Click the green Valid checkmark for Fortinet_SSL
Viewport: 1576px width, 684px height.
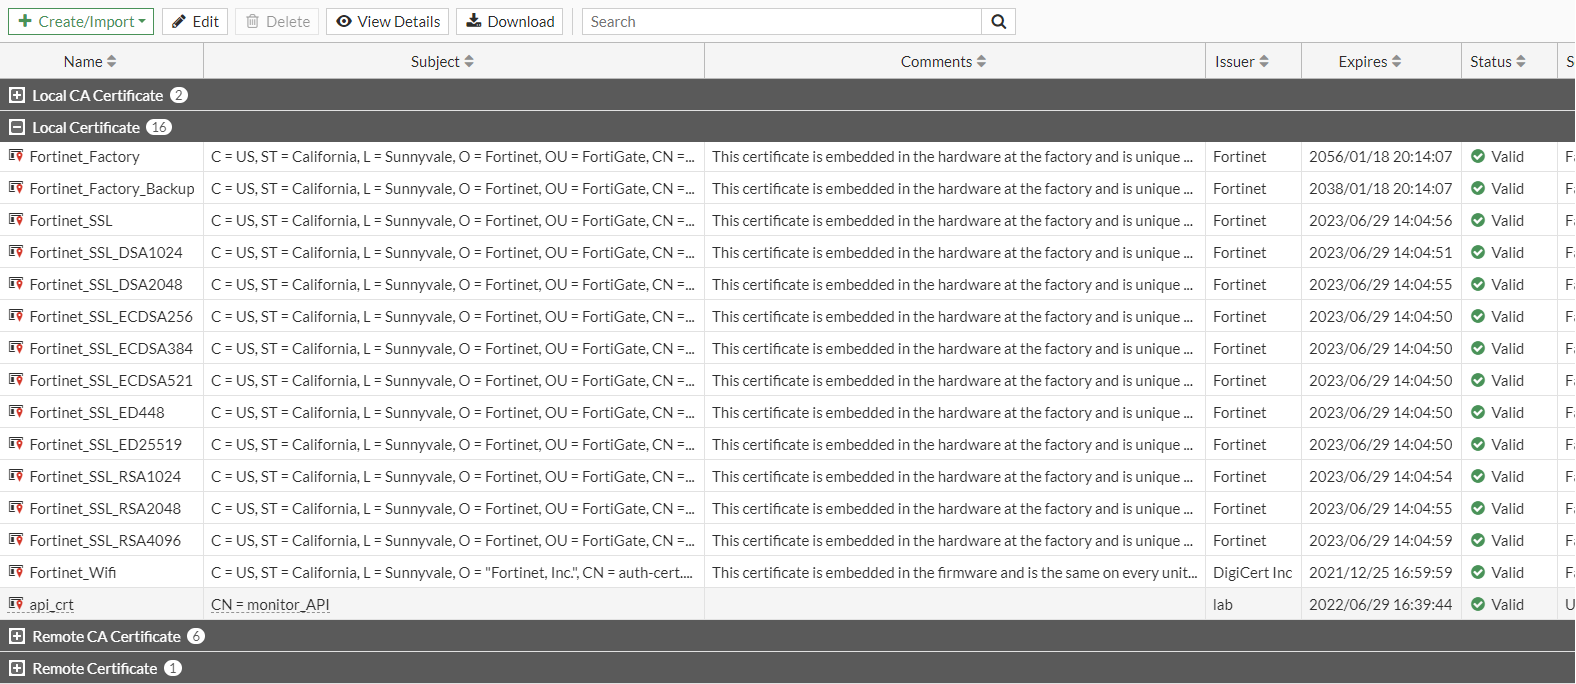1478,221
